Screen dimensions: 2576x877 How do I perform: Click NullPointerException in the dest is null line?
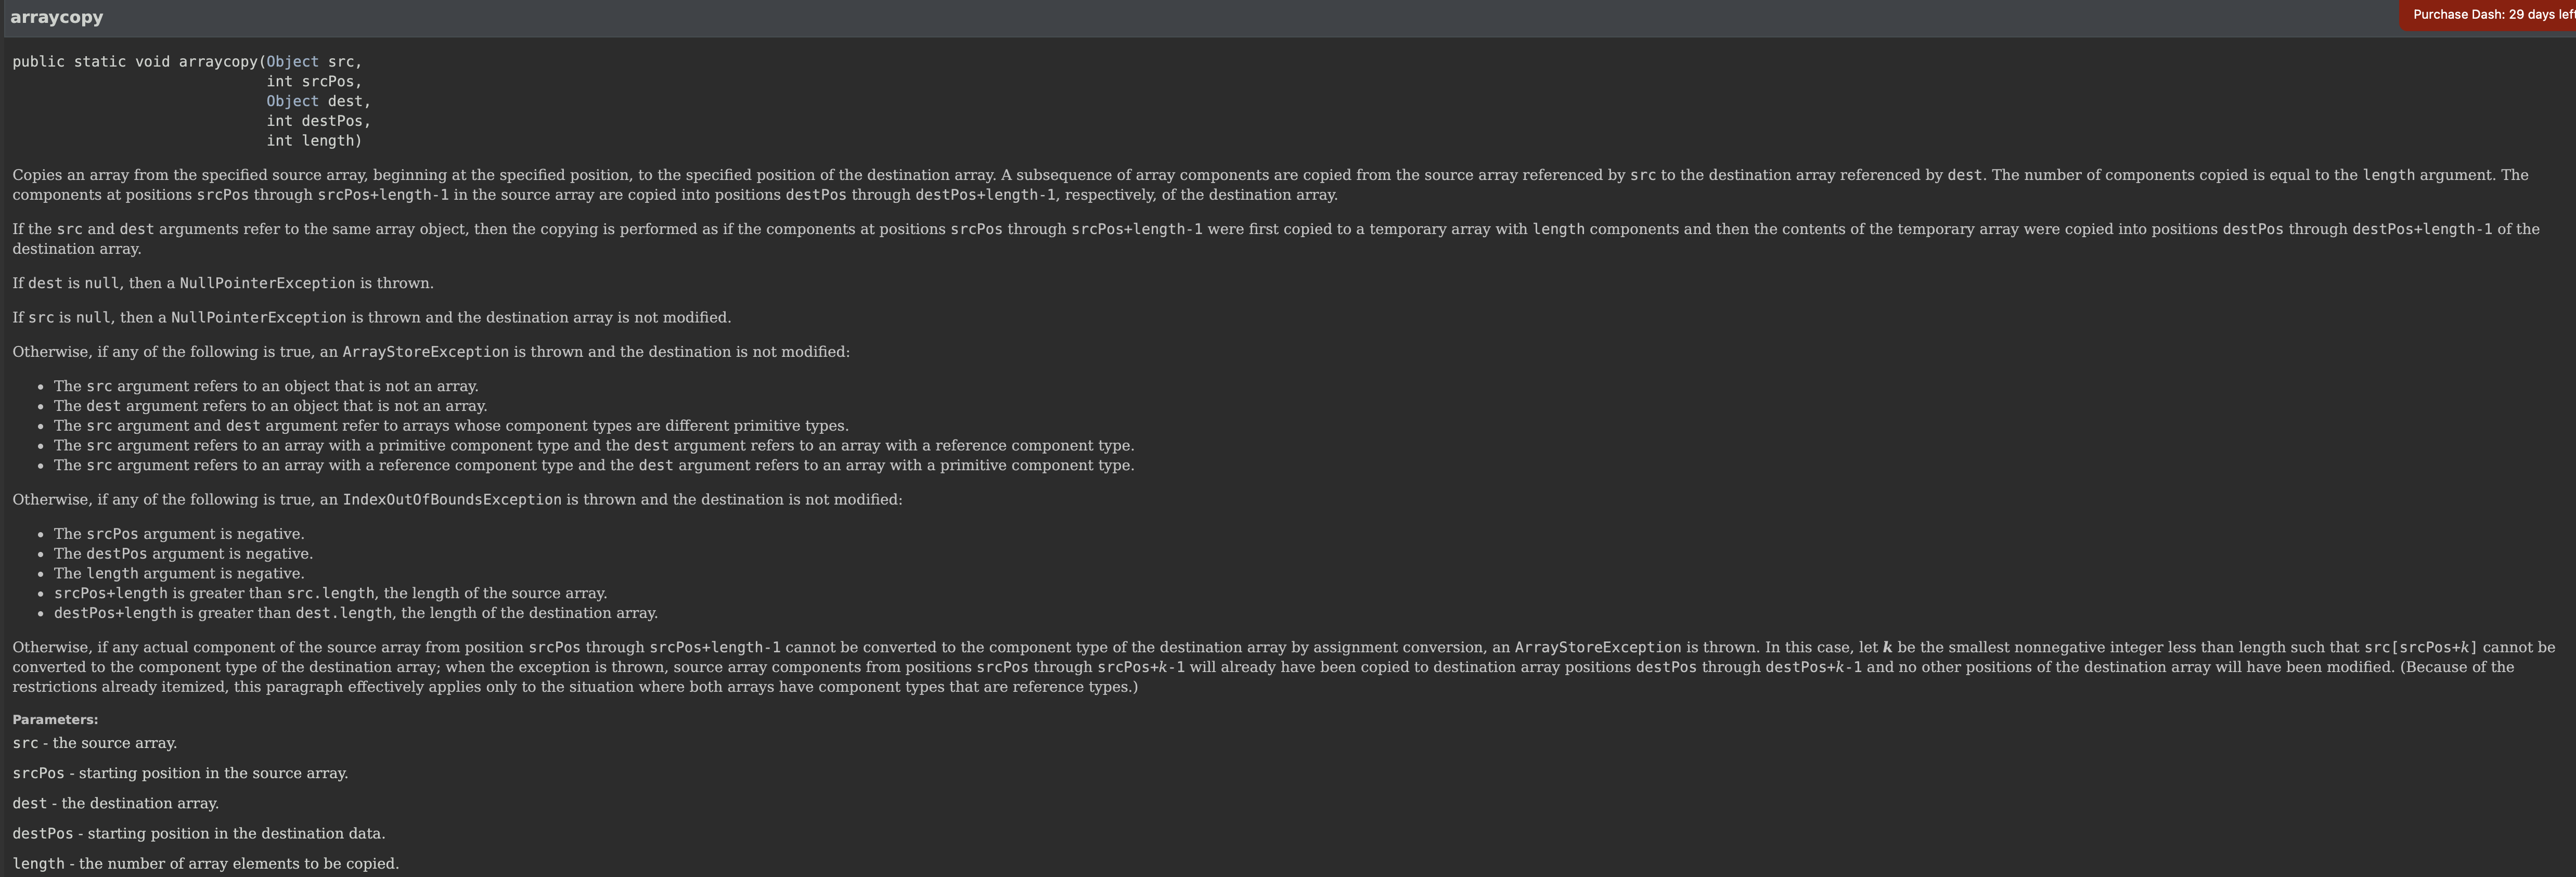coord(267,284)
